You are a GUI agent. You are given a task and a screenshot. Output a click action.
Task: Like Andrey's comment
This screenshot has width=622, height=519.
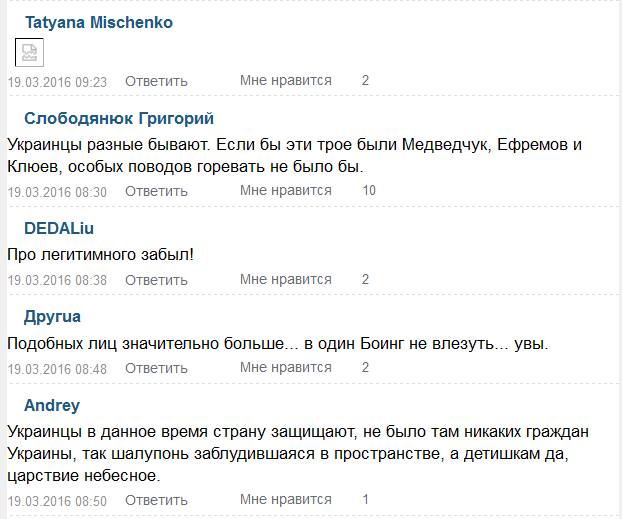(x=285, y=499)
